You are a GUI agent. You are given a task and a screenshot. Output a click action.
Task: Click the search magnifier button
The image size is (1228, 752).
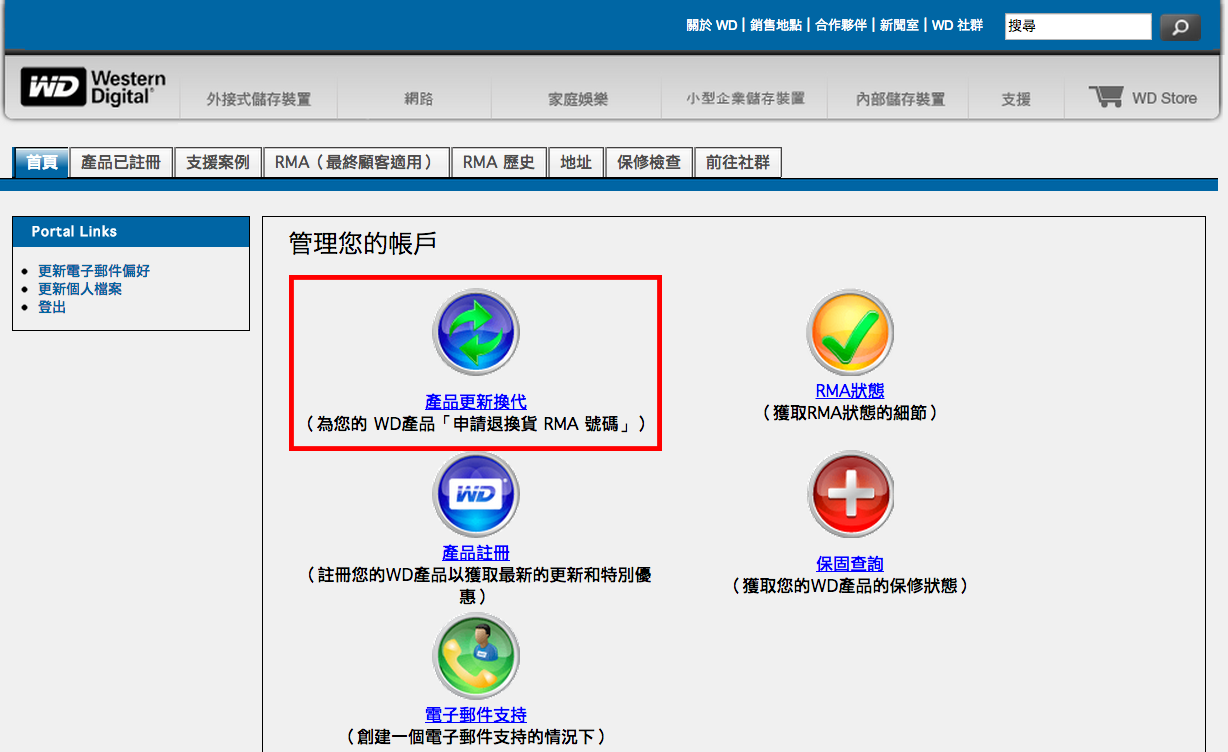pos(1180,27)
